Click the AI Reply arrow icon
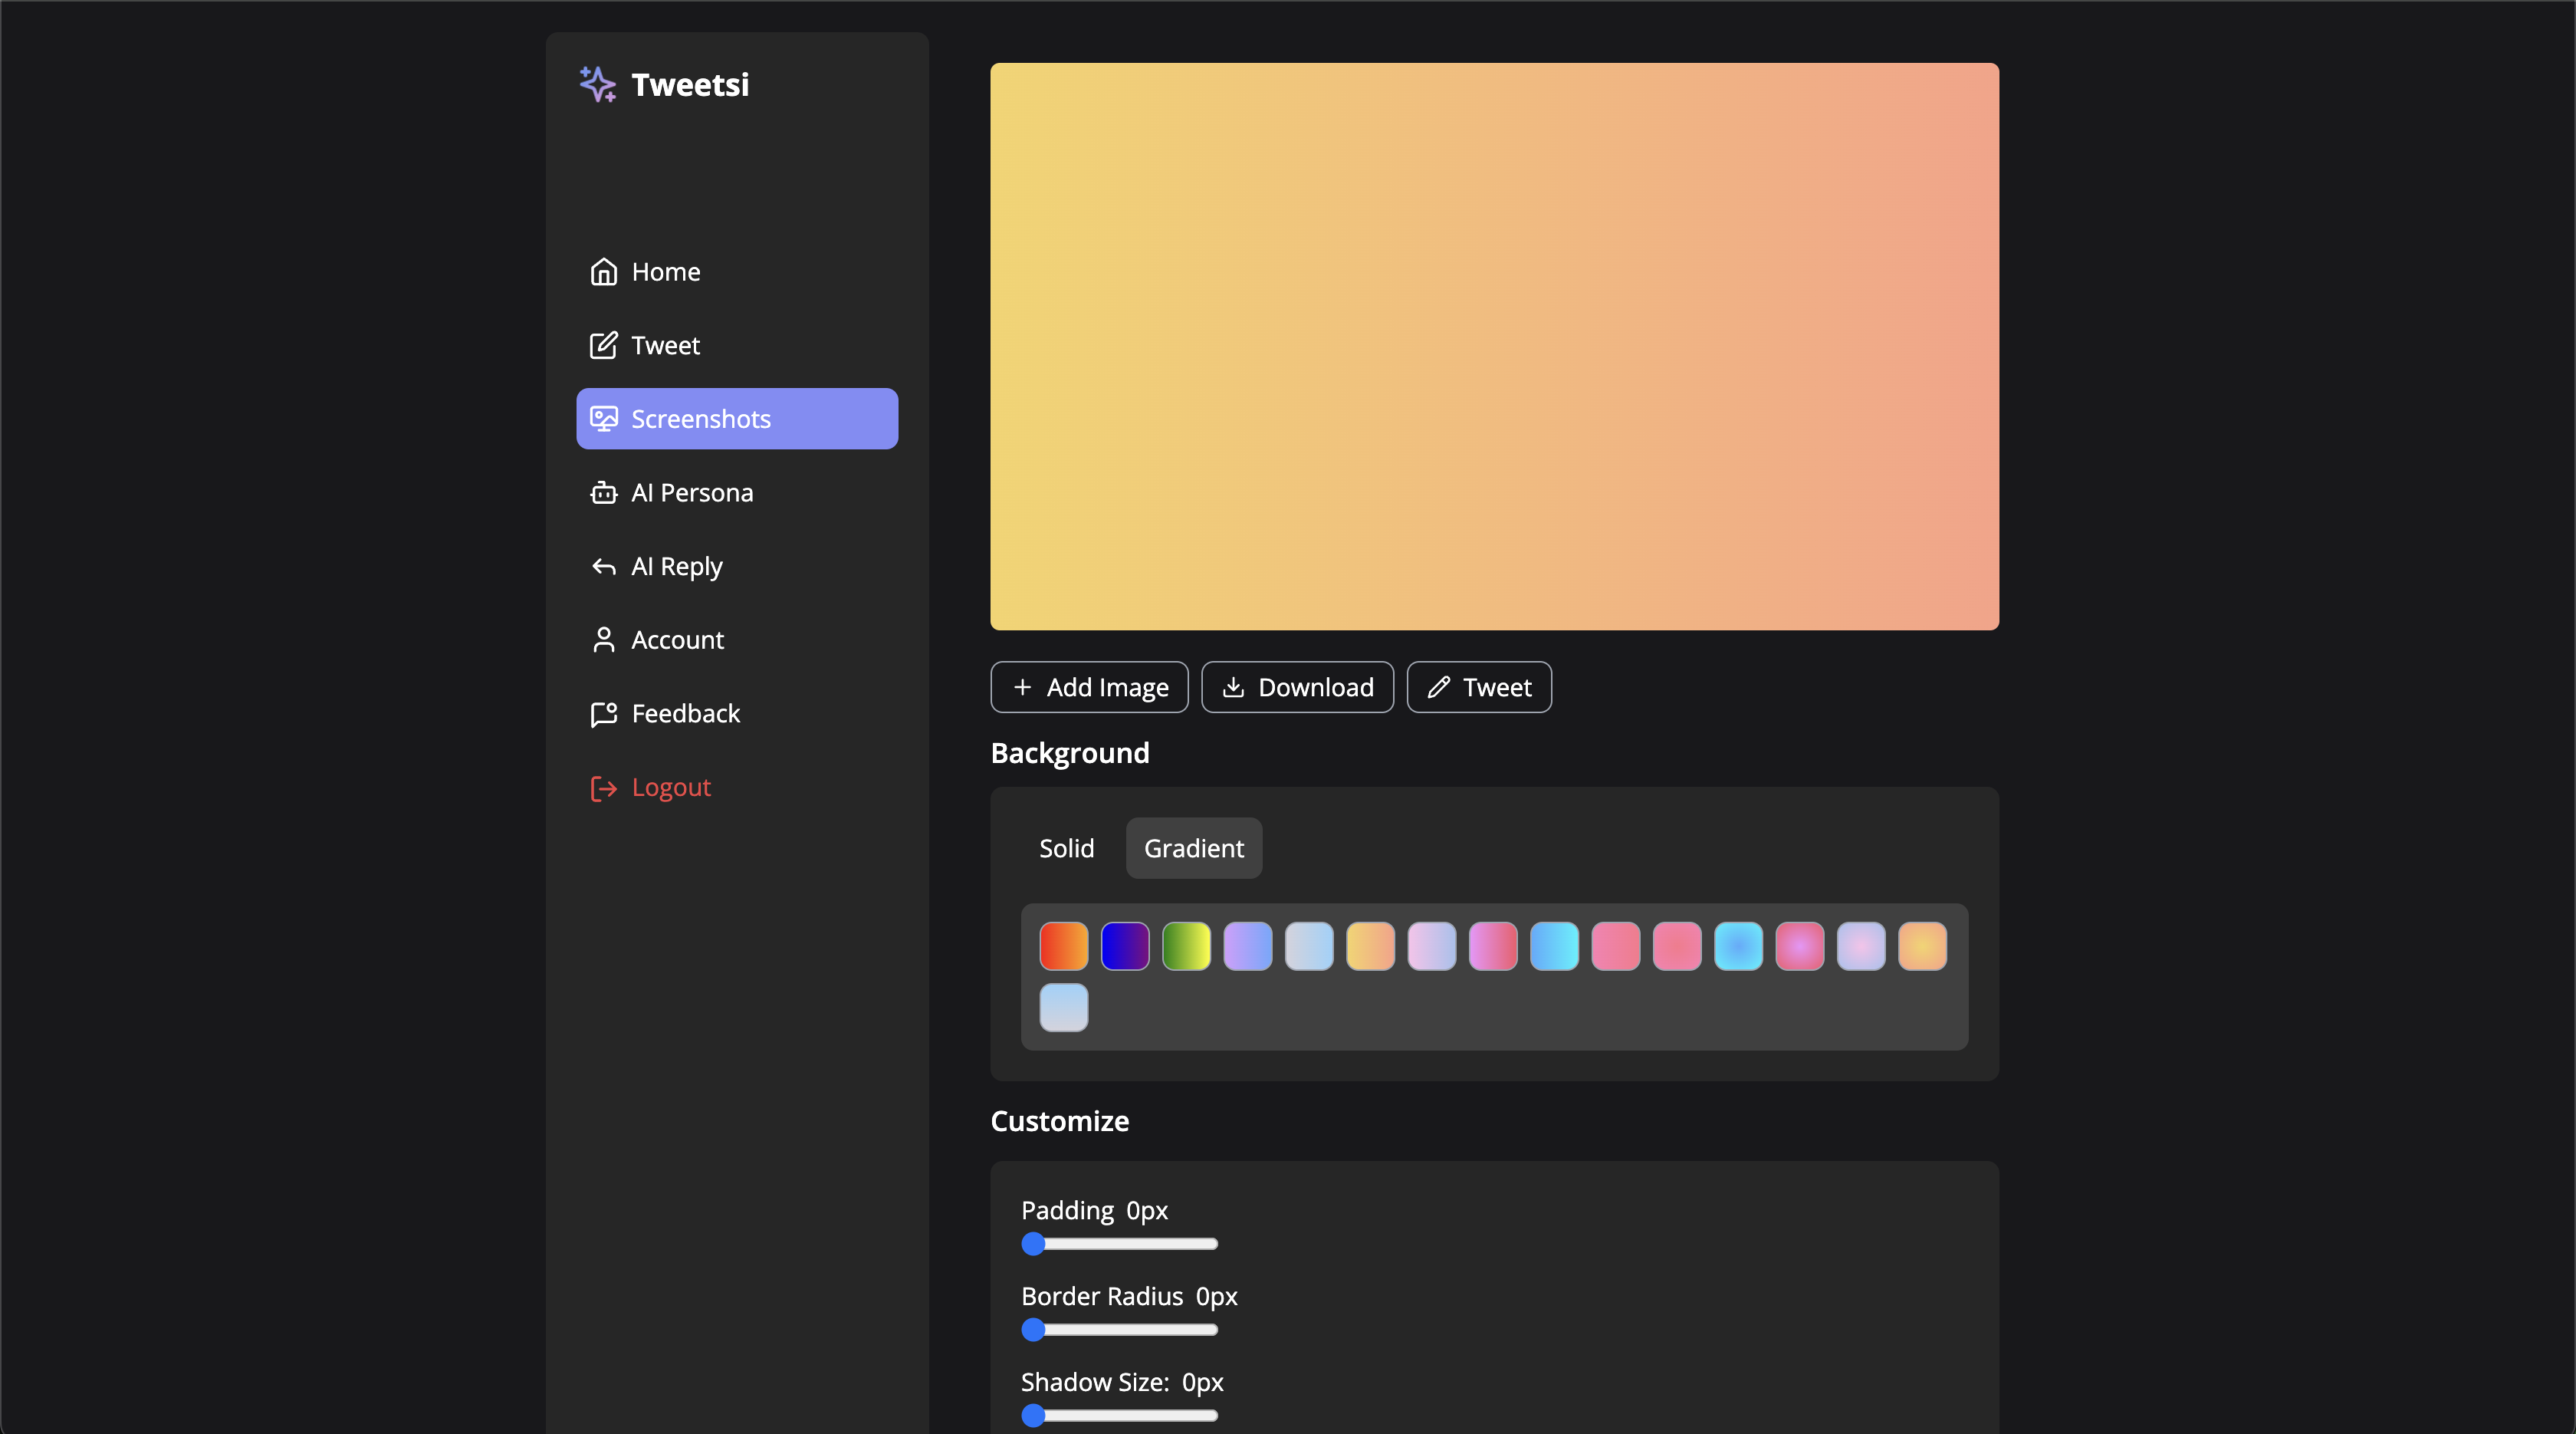 (x=603, y=567)
